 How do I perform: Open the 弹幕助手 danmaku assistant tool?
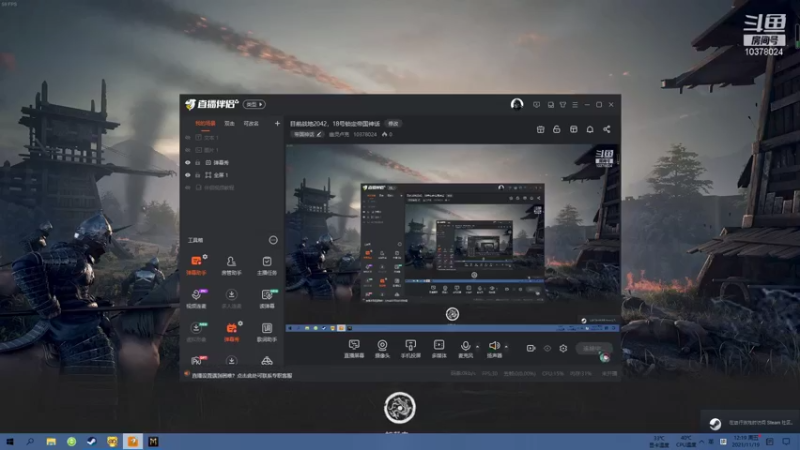(196, 265)
